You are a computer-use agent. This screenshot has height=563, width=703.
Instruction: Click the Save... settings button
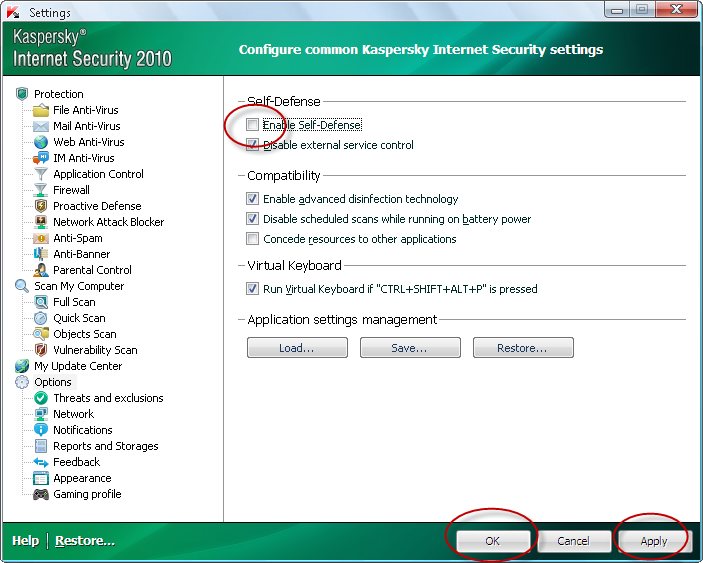pos(410,348)
